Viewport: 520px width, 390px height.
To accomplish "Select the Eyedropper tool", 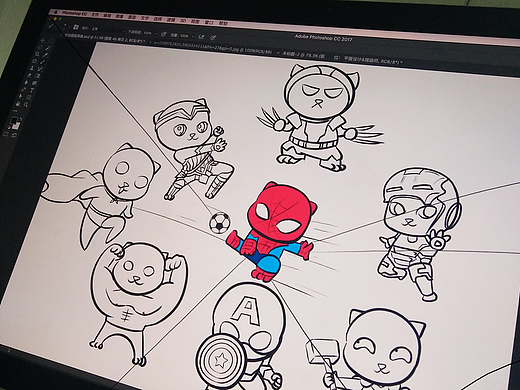I will 46,55.
